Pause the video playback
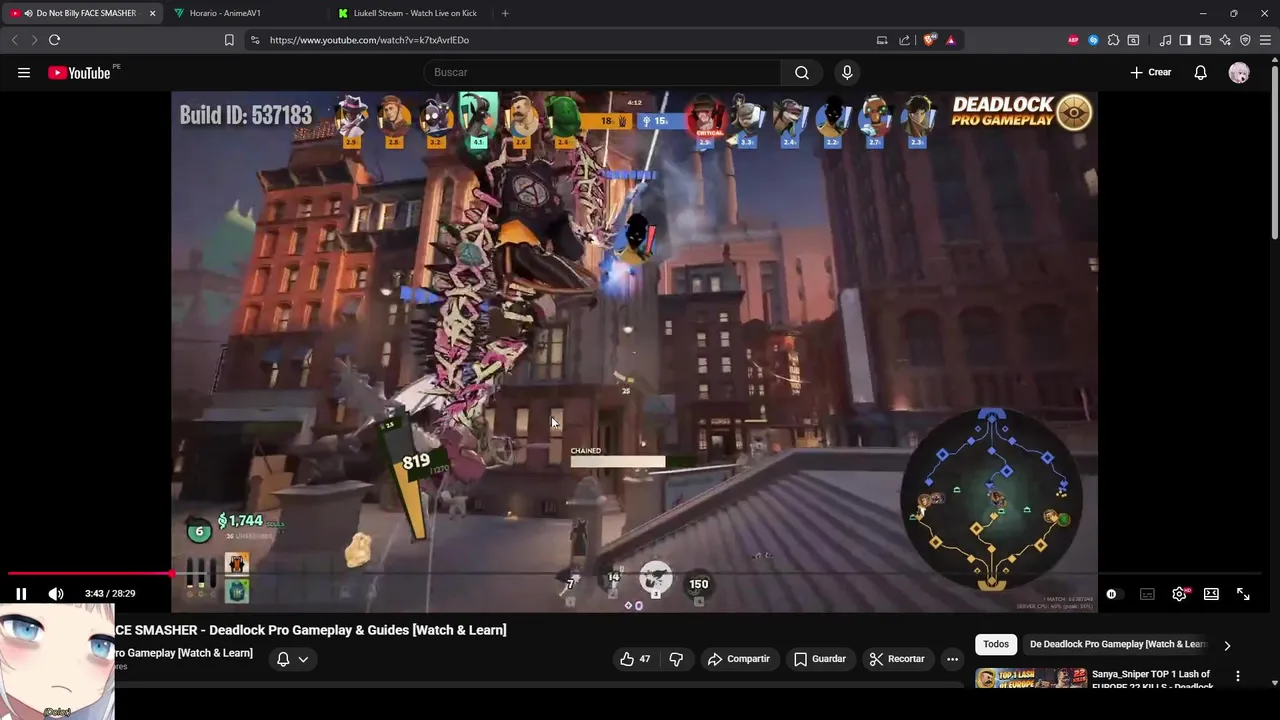1280x720 pixels. point(21,594)
